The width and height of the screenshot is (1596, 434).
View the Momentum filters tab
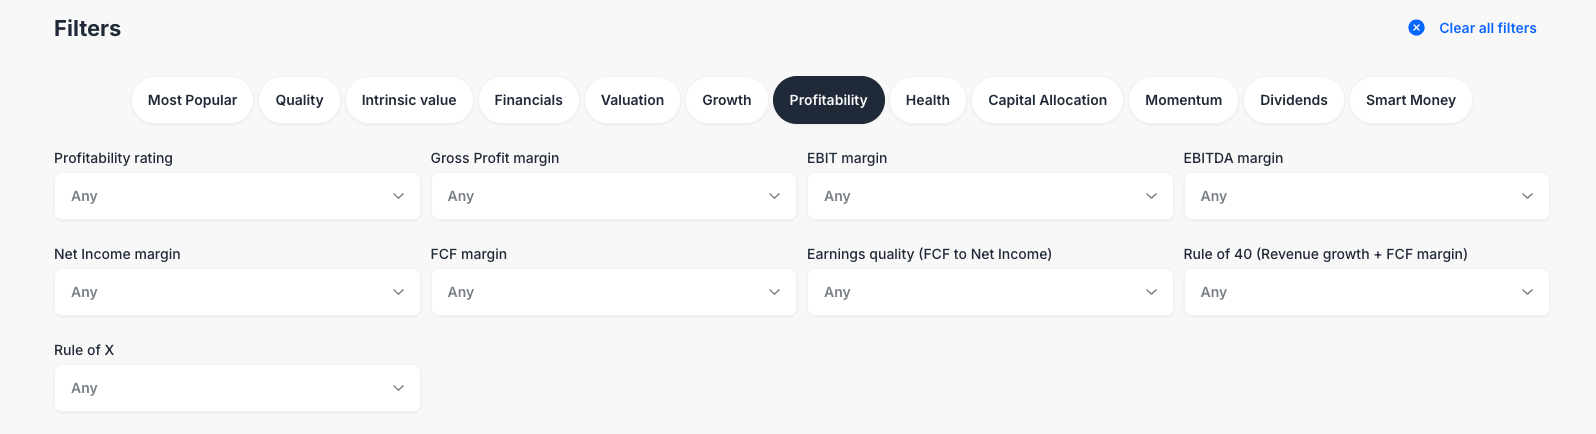1183,100
